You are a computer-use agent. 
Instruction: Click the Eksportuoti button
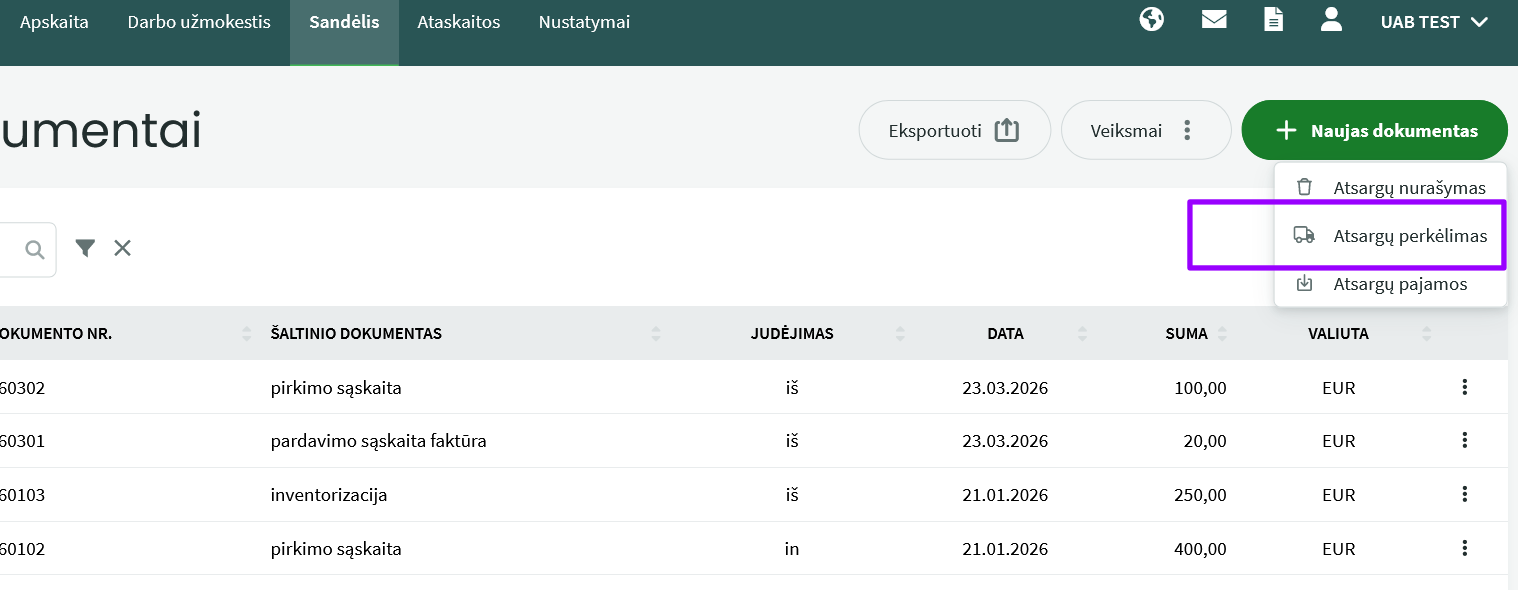(x=954, y=130)
